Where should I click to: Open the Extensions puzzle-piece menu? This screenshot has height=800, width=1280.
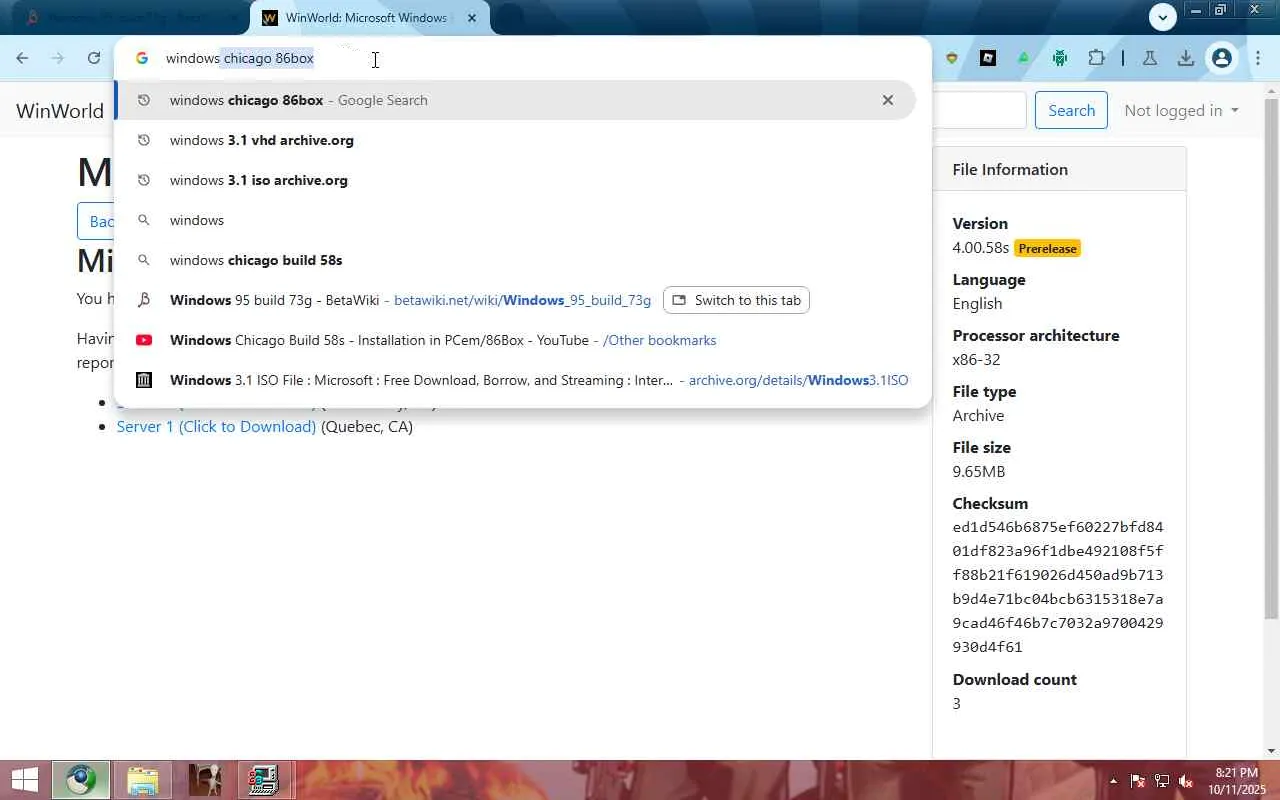[x=1096, y=58]
